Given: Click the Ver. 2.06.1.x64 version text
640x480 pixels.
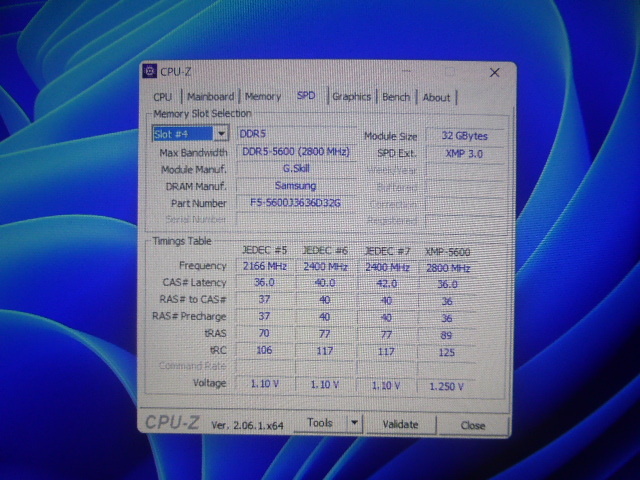Looking at the screenshot, I should [247, 425].
